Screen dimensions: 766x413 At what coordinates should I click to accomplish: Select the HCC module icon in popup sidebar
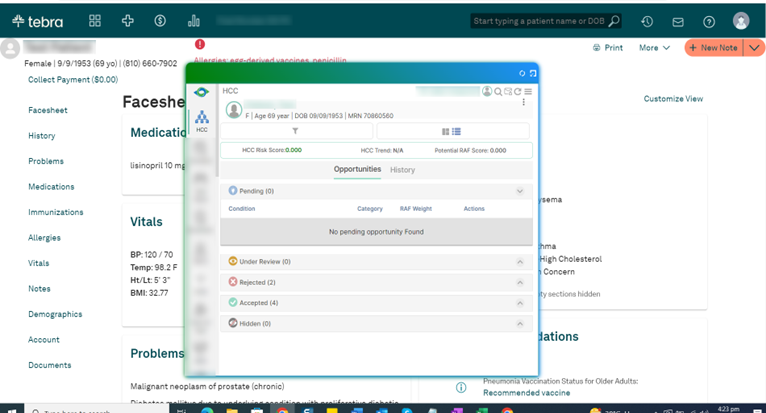point(202,120)
